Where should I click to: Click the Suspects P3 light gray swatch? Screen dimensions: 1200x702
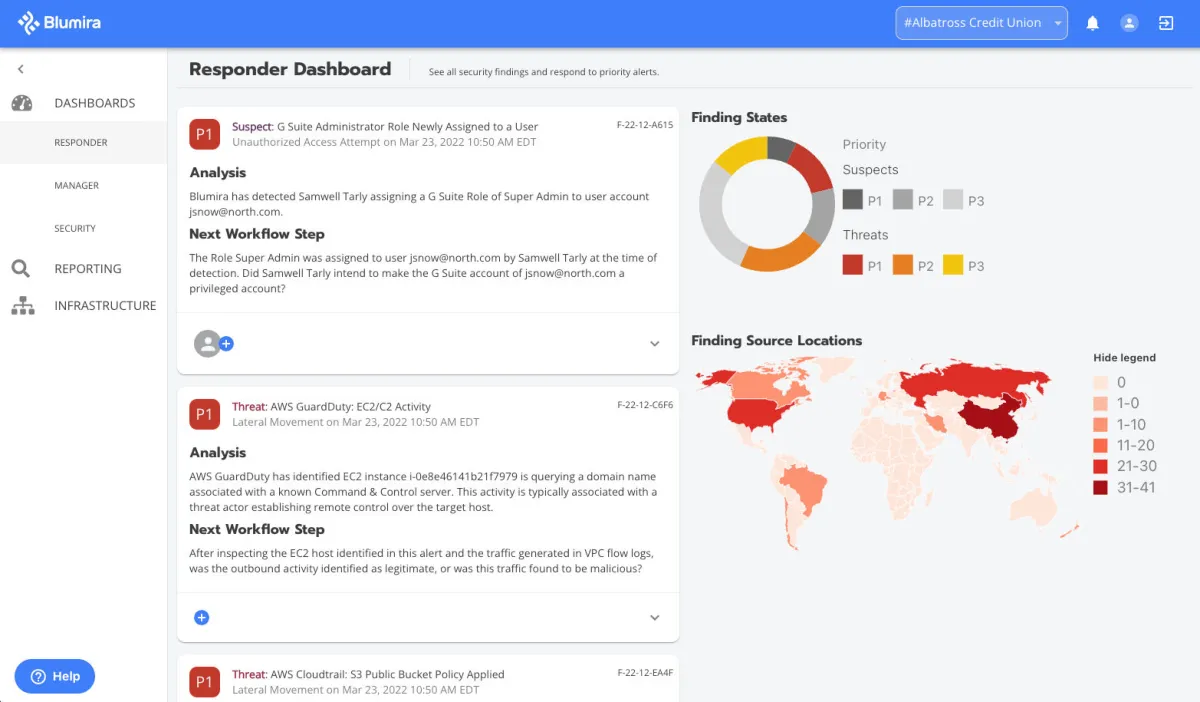953,200
